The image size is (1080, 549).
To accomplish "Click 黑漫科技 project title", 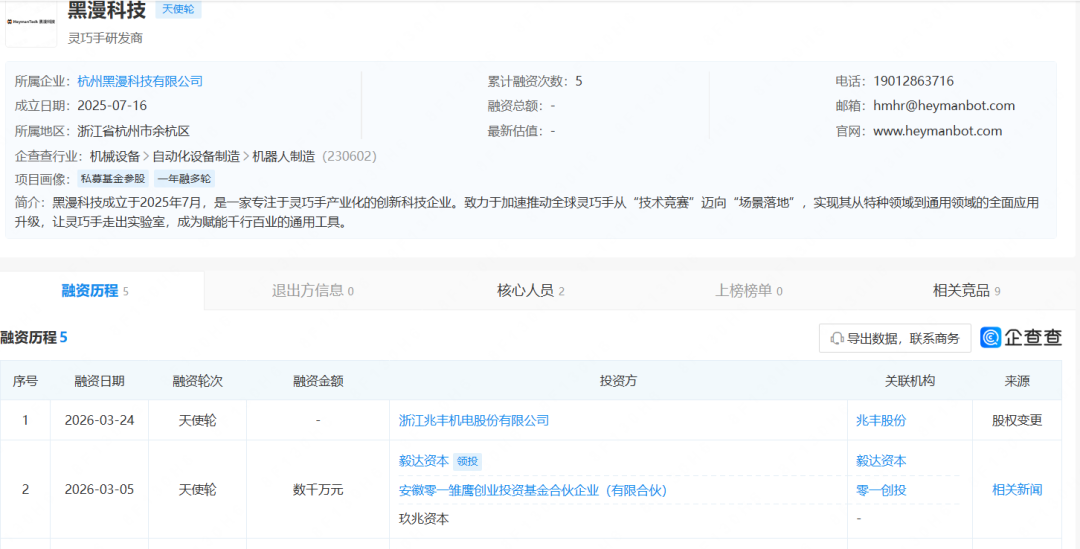I will (x=107, y=10).
